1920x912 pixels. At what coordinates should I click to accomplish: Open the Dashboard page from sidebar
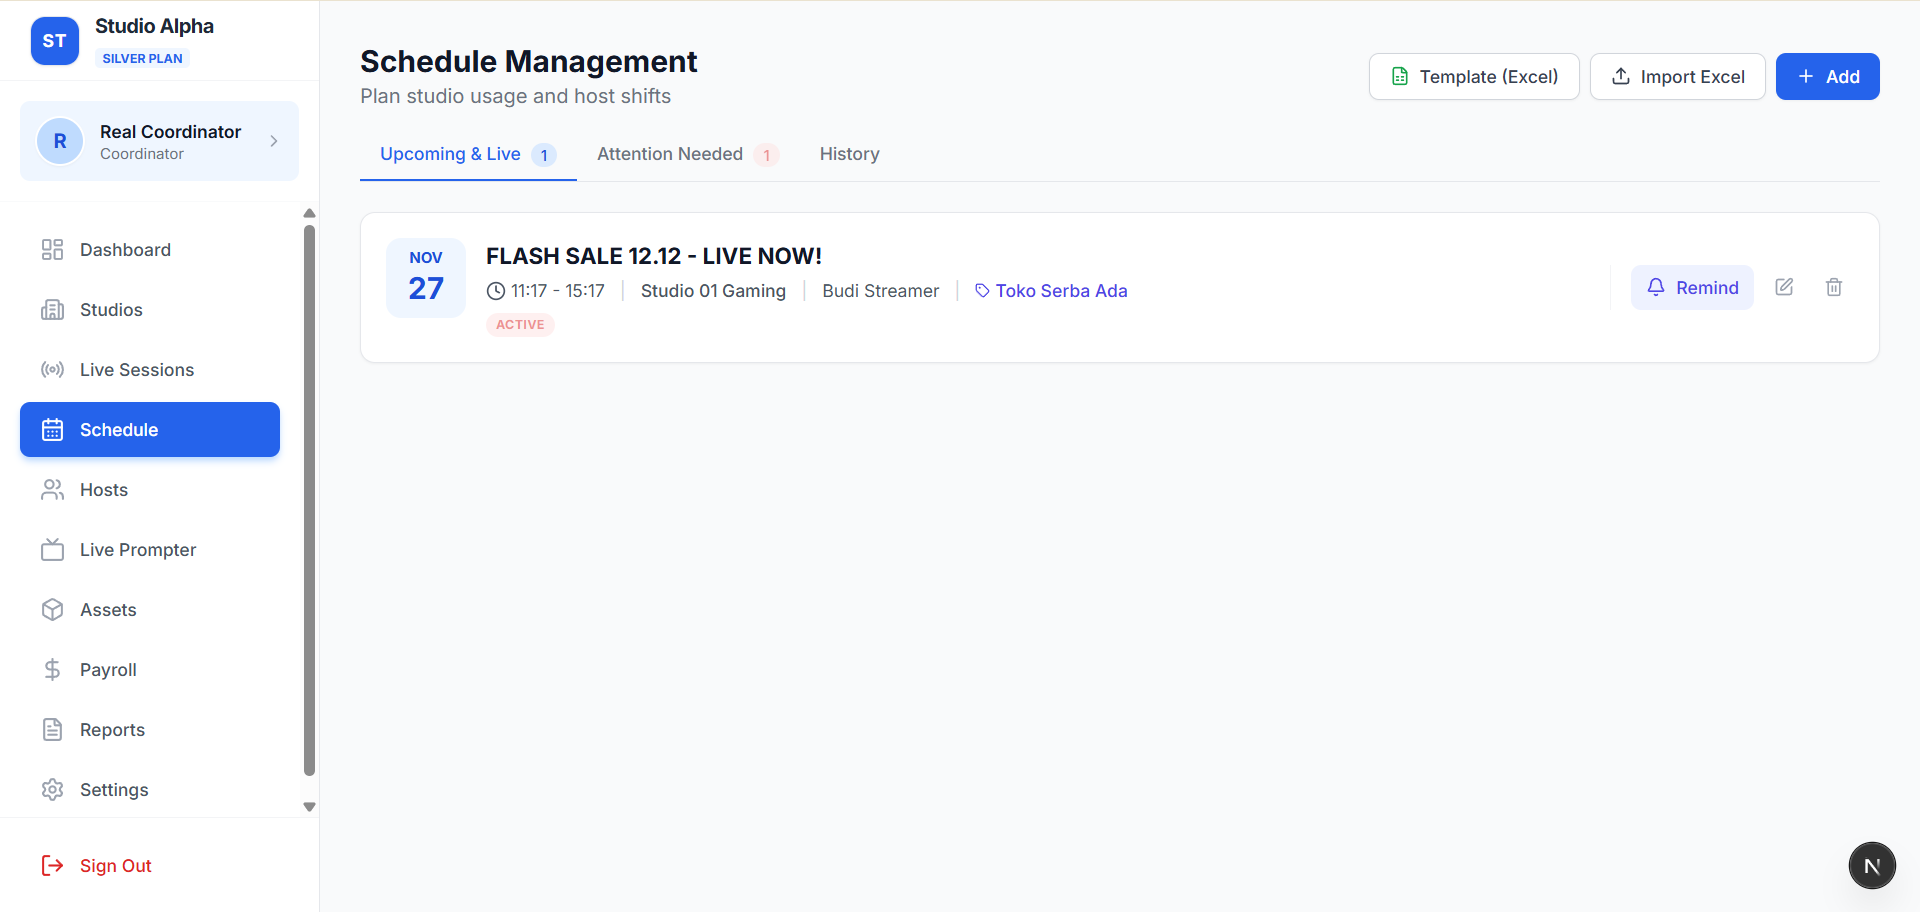click(125, 250)
